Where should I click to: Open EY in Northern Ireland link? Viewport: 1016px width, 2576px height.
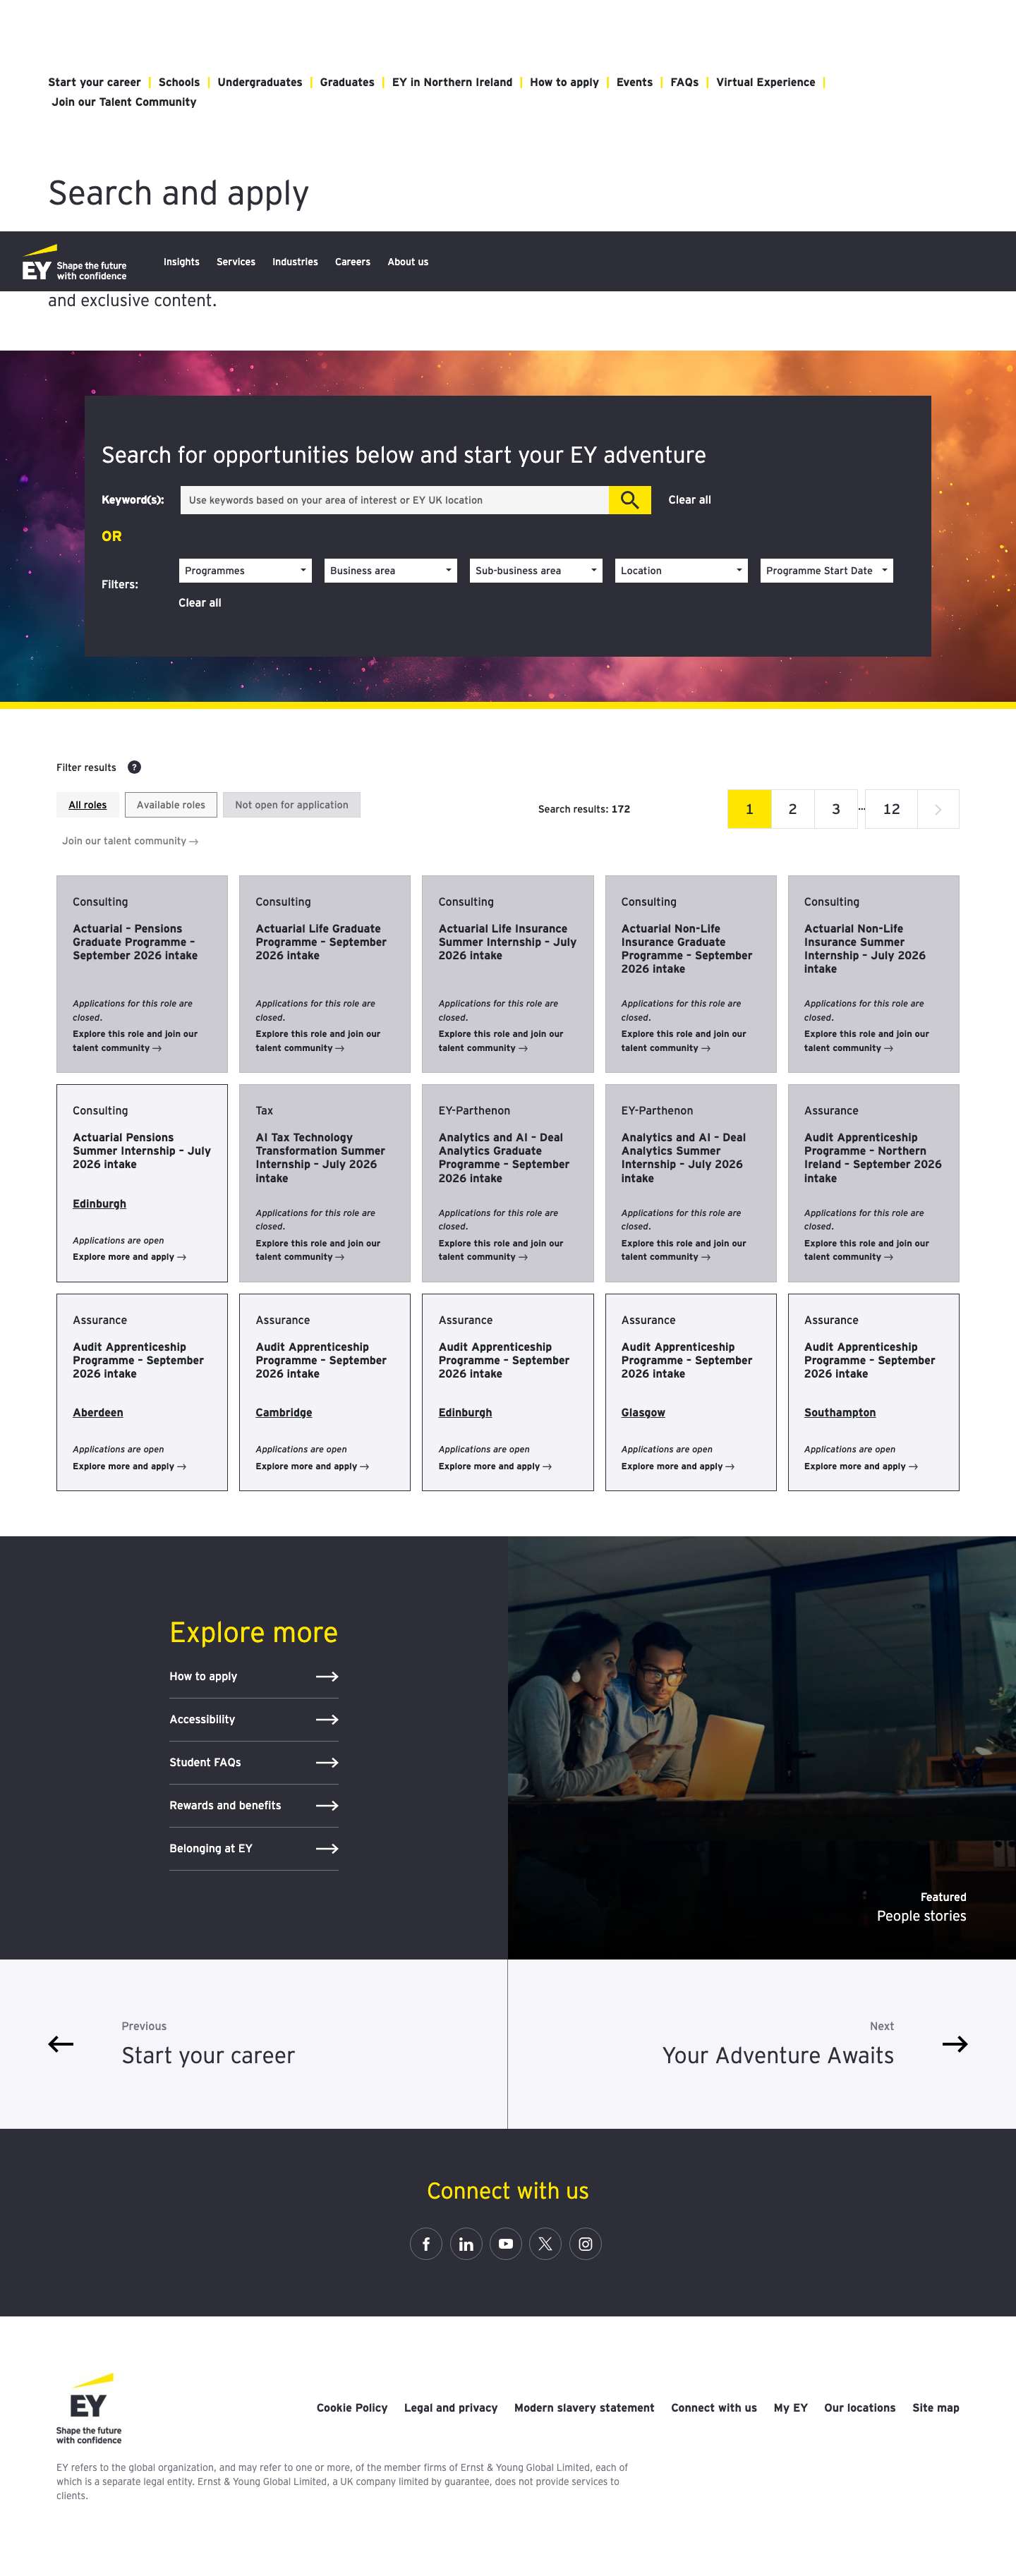tap(452, 83)
